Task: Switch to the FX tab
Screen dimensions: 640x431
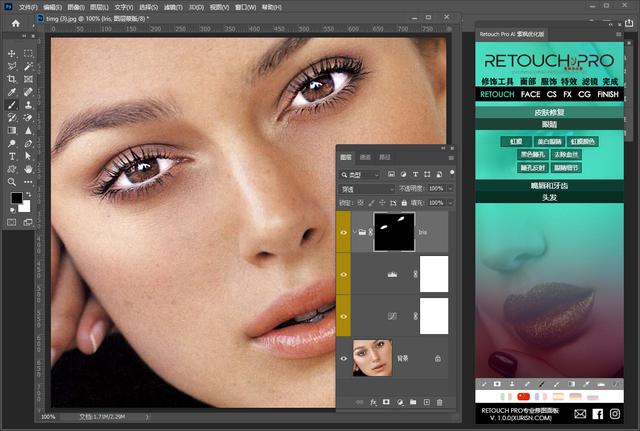Action: 567,94
